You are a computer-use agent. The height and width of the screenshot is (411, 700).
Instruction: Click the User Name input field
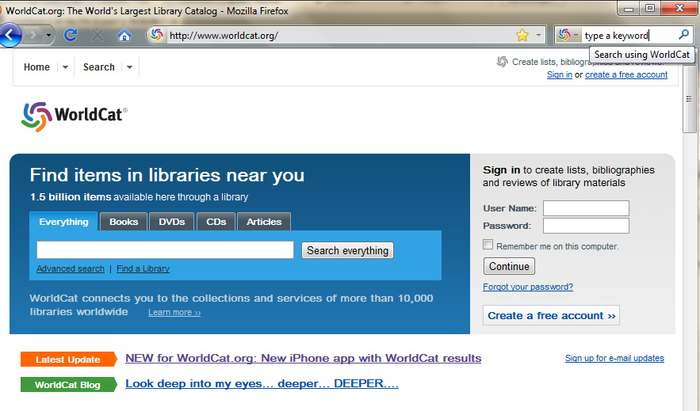(586, 208)
